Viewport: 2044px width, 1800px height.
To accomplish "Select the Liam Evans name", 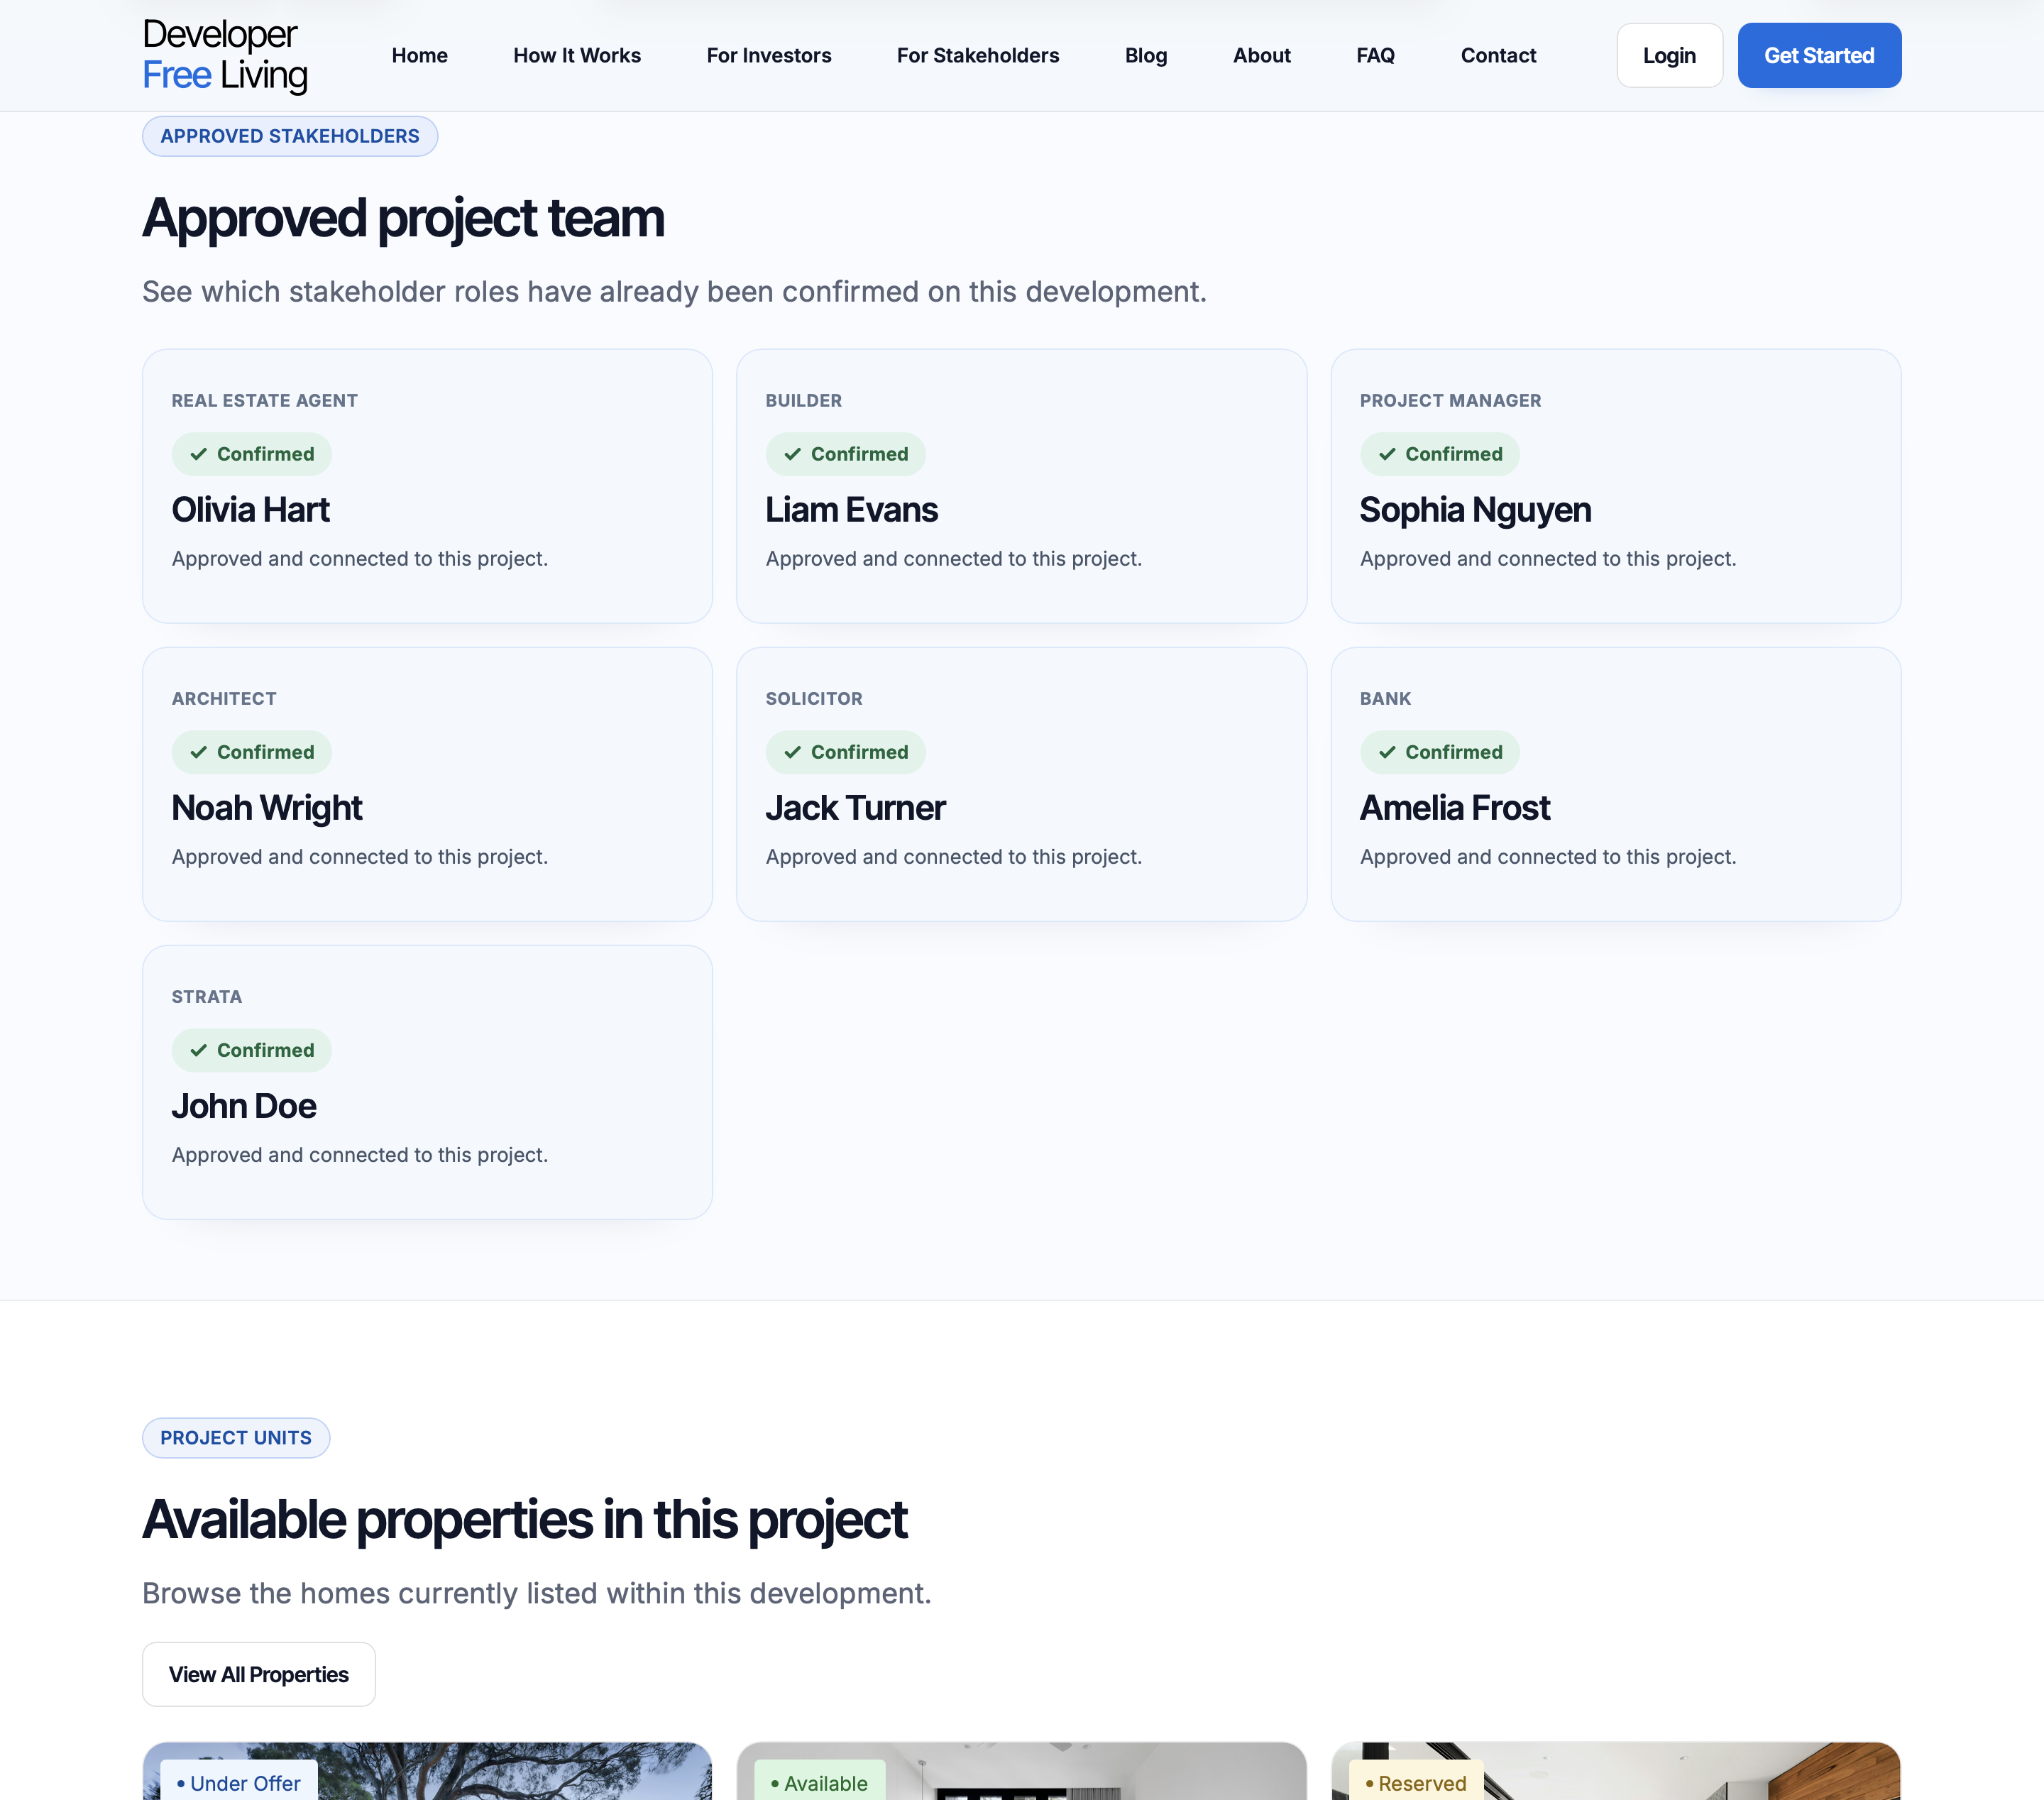I will [x=851, y=510].
